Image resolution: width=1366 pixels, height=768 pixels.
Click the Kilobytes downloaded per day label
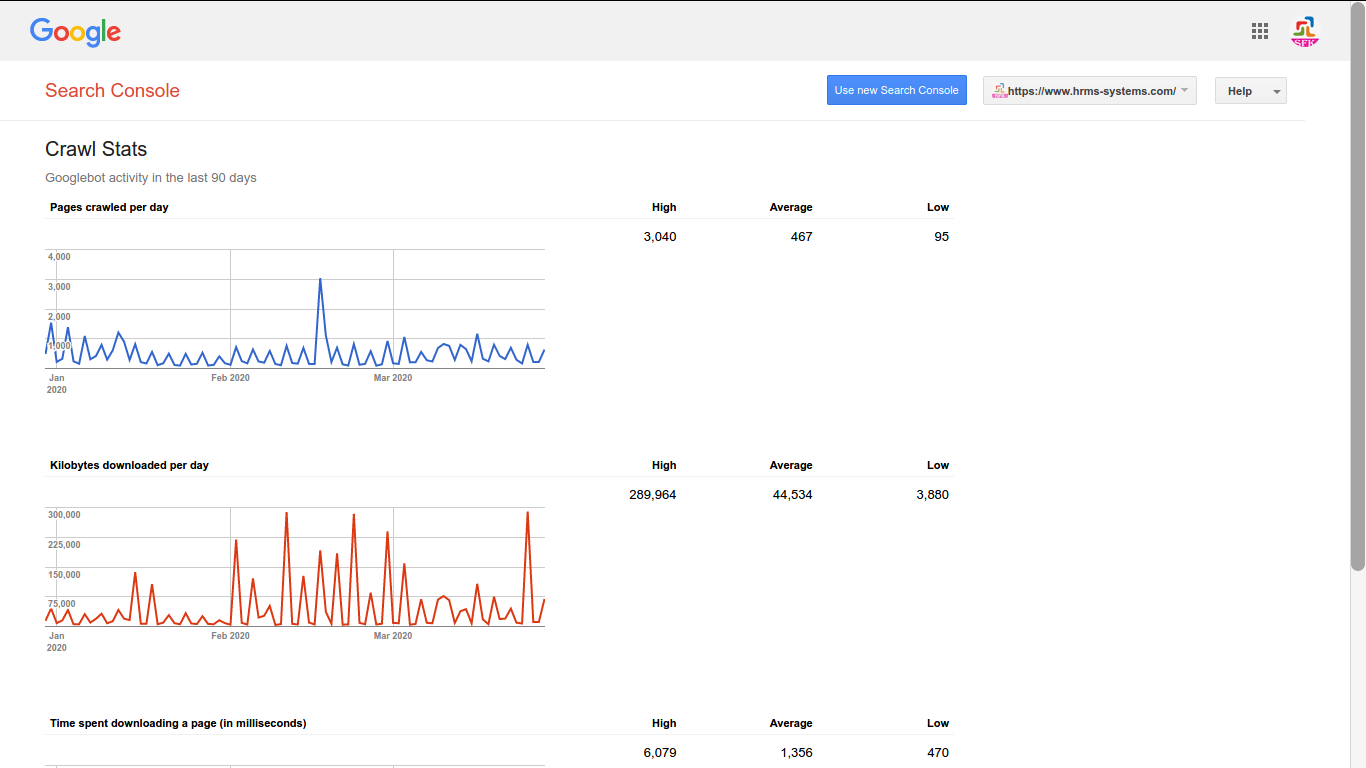click(129, 465)
